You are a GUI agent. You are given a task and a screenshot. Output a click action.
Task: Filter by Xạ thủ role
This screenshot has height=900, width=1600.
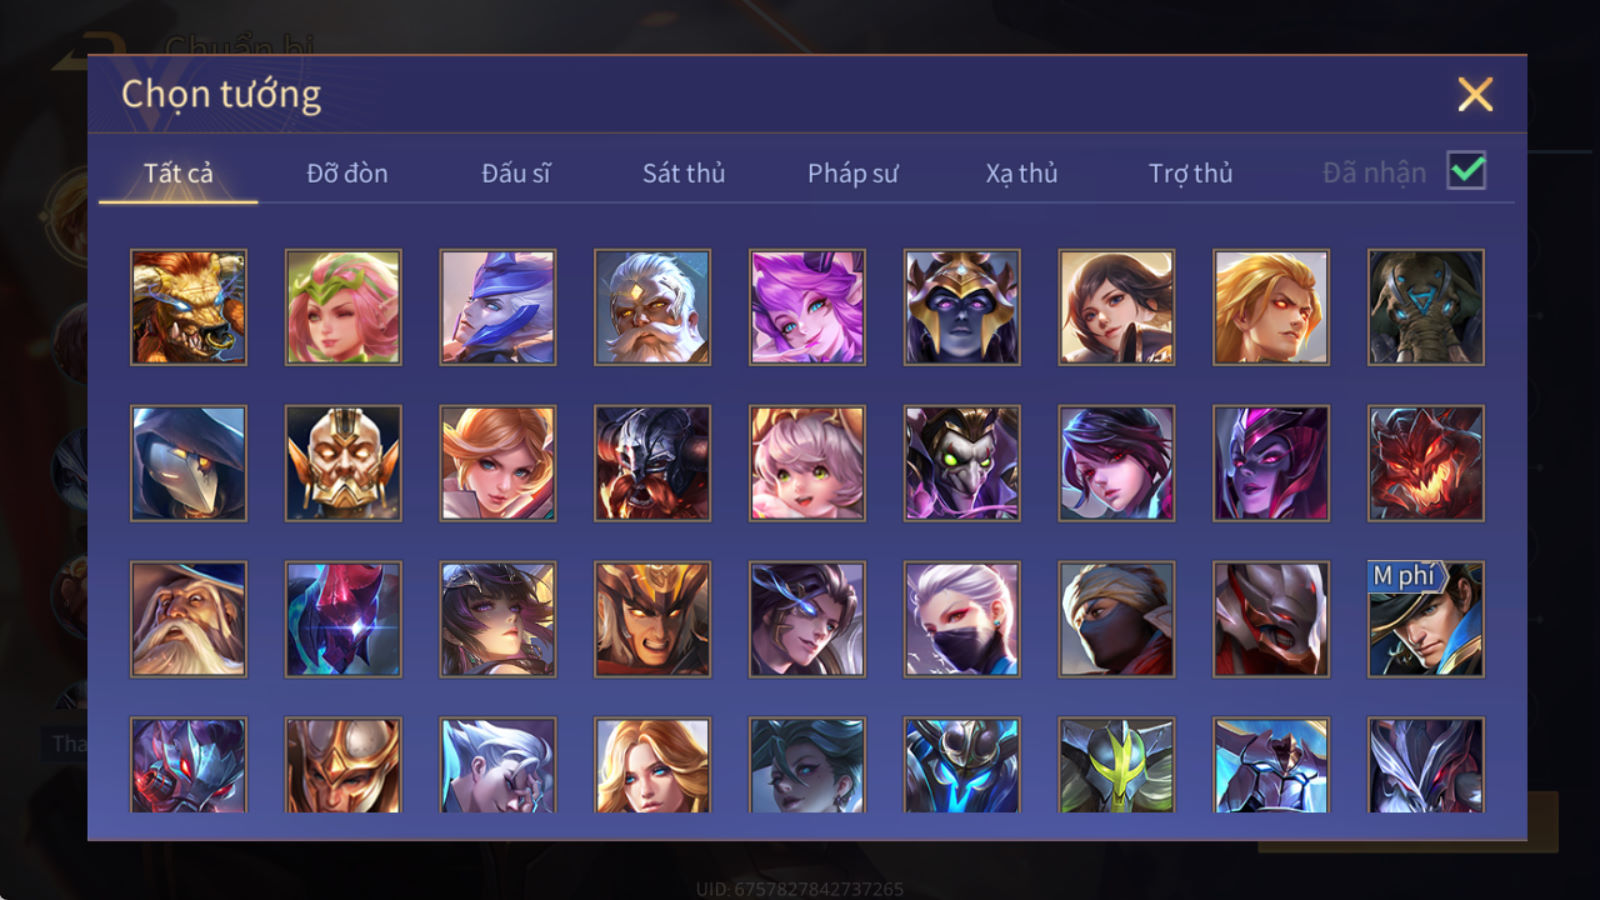coord(1022,173)
